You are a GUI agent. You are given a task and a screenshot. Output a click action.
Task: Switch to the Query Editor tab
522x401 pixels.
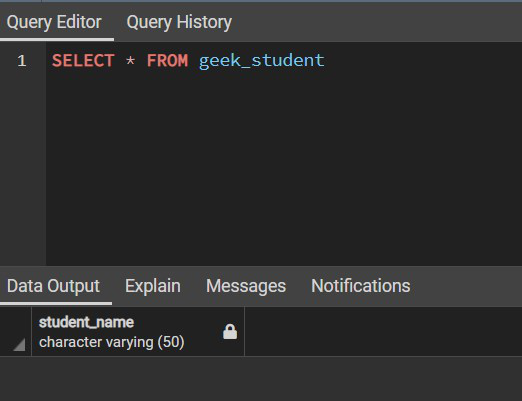pyautogui.click(x=54, y=23)
